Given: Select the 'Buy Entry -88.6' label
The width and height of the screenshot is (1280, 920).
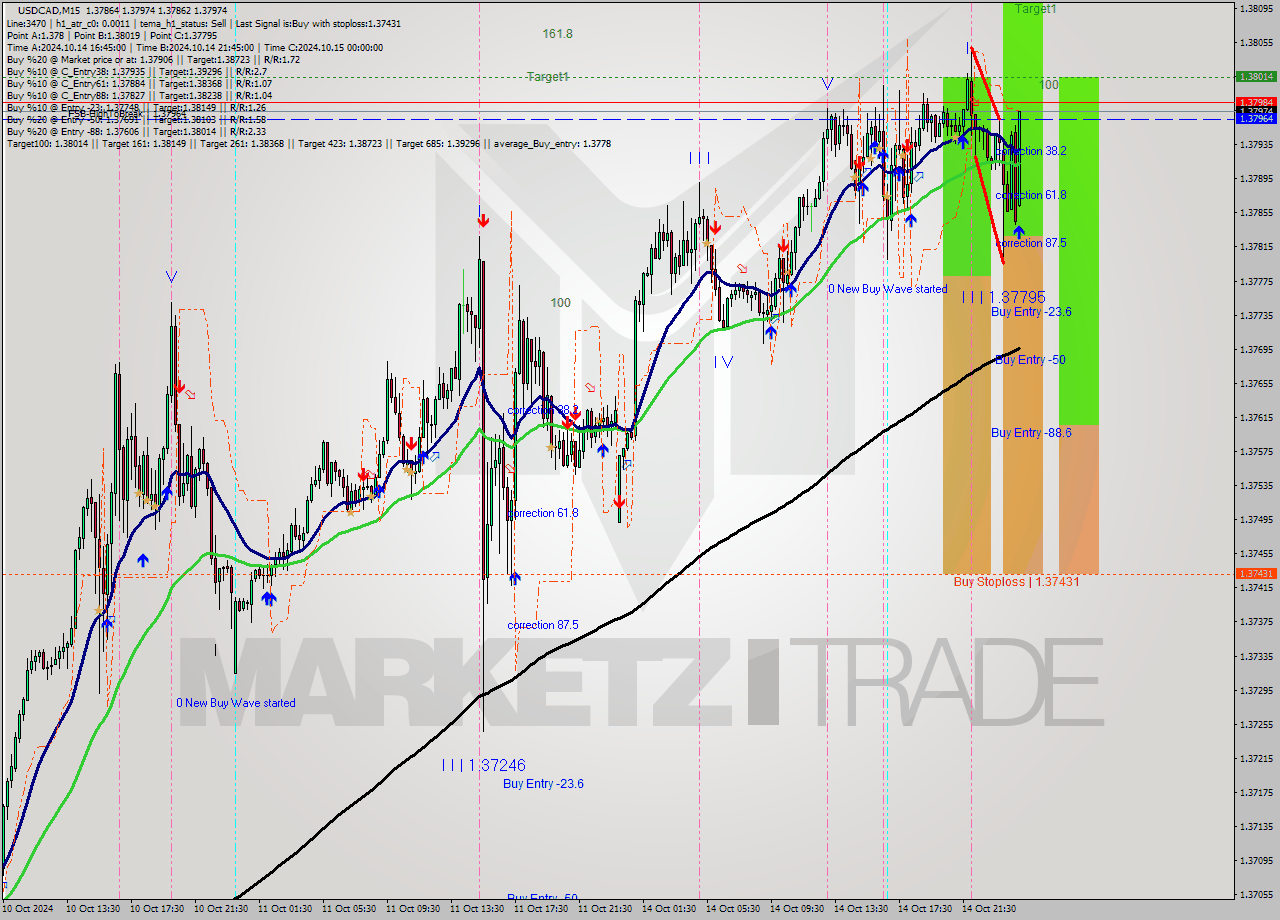Looking at the screenshot, I should [x=1031, y=433].
